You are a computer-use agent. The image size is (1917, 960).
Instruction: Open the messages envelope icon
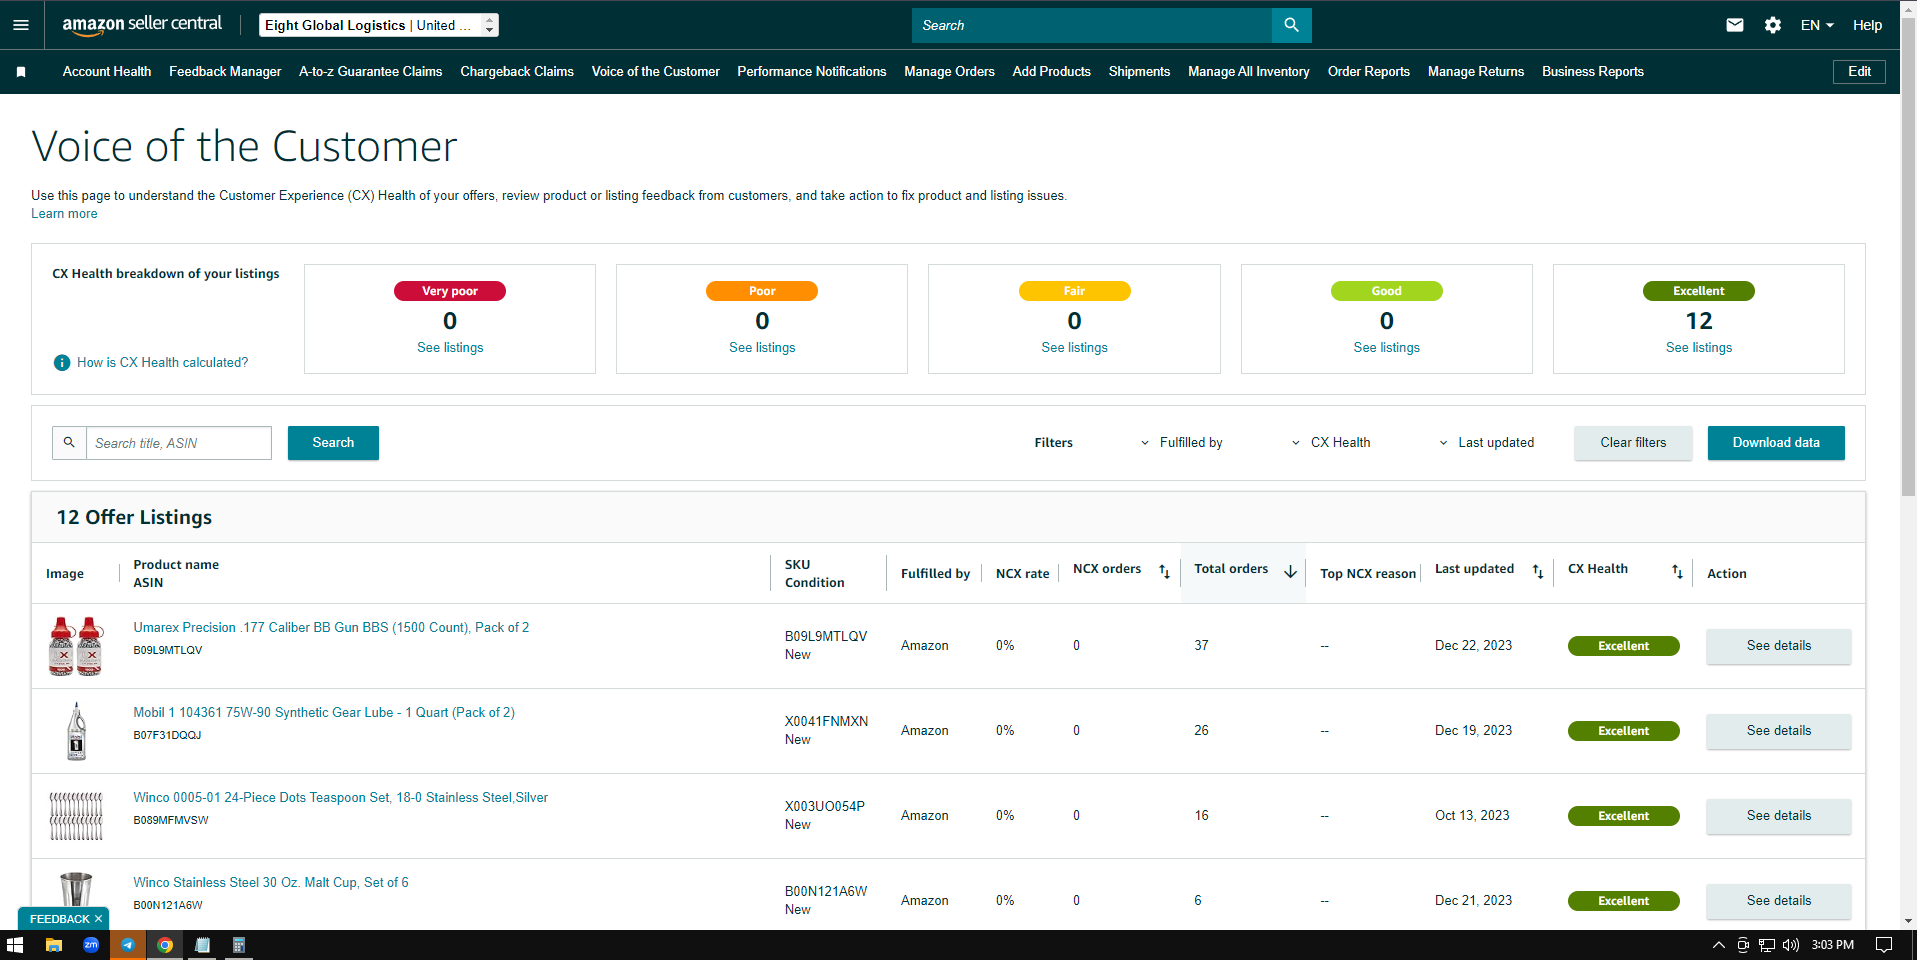tap(1735, 25)
